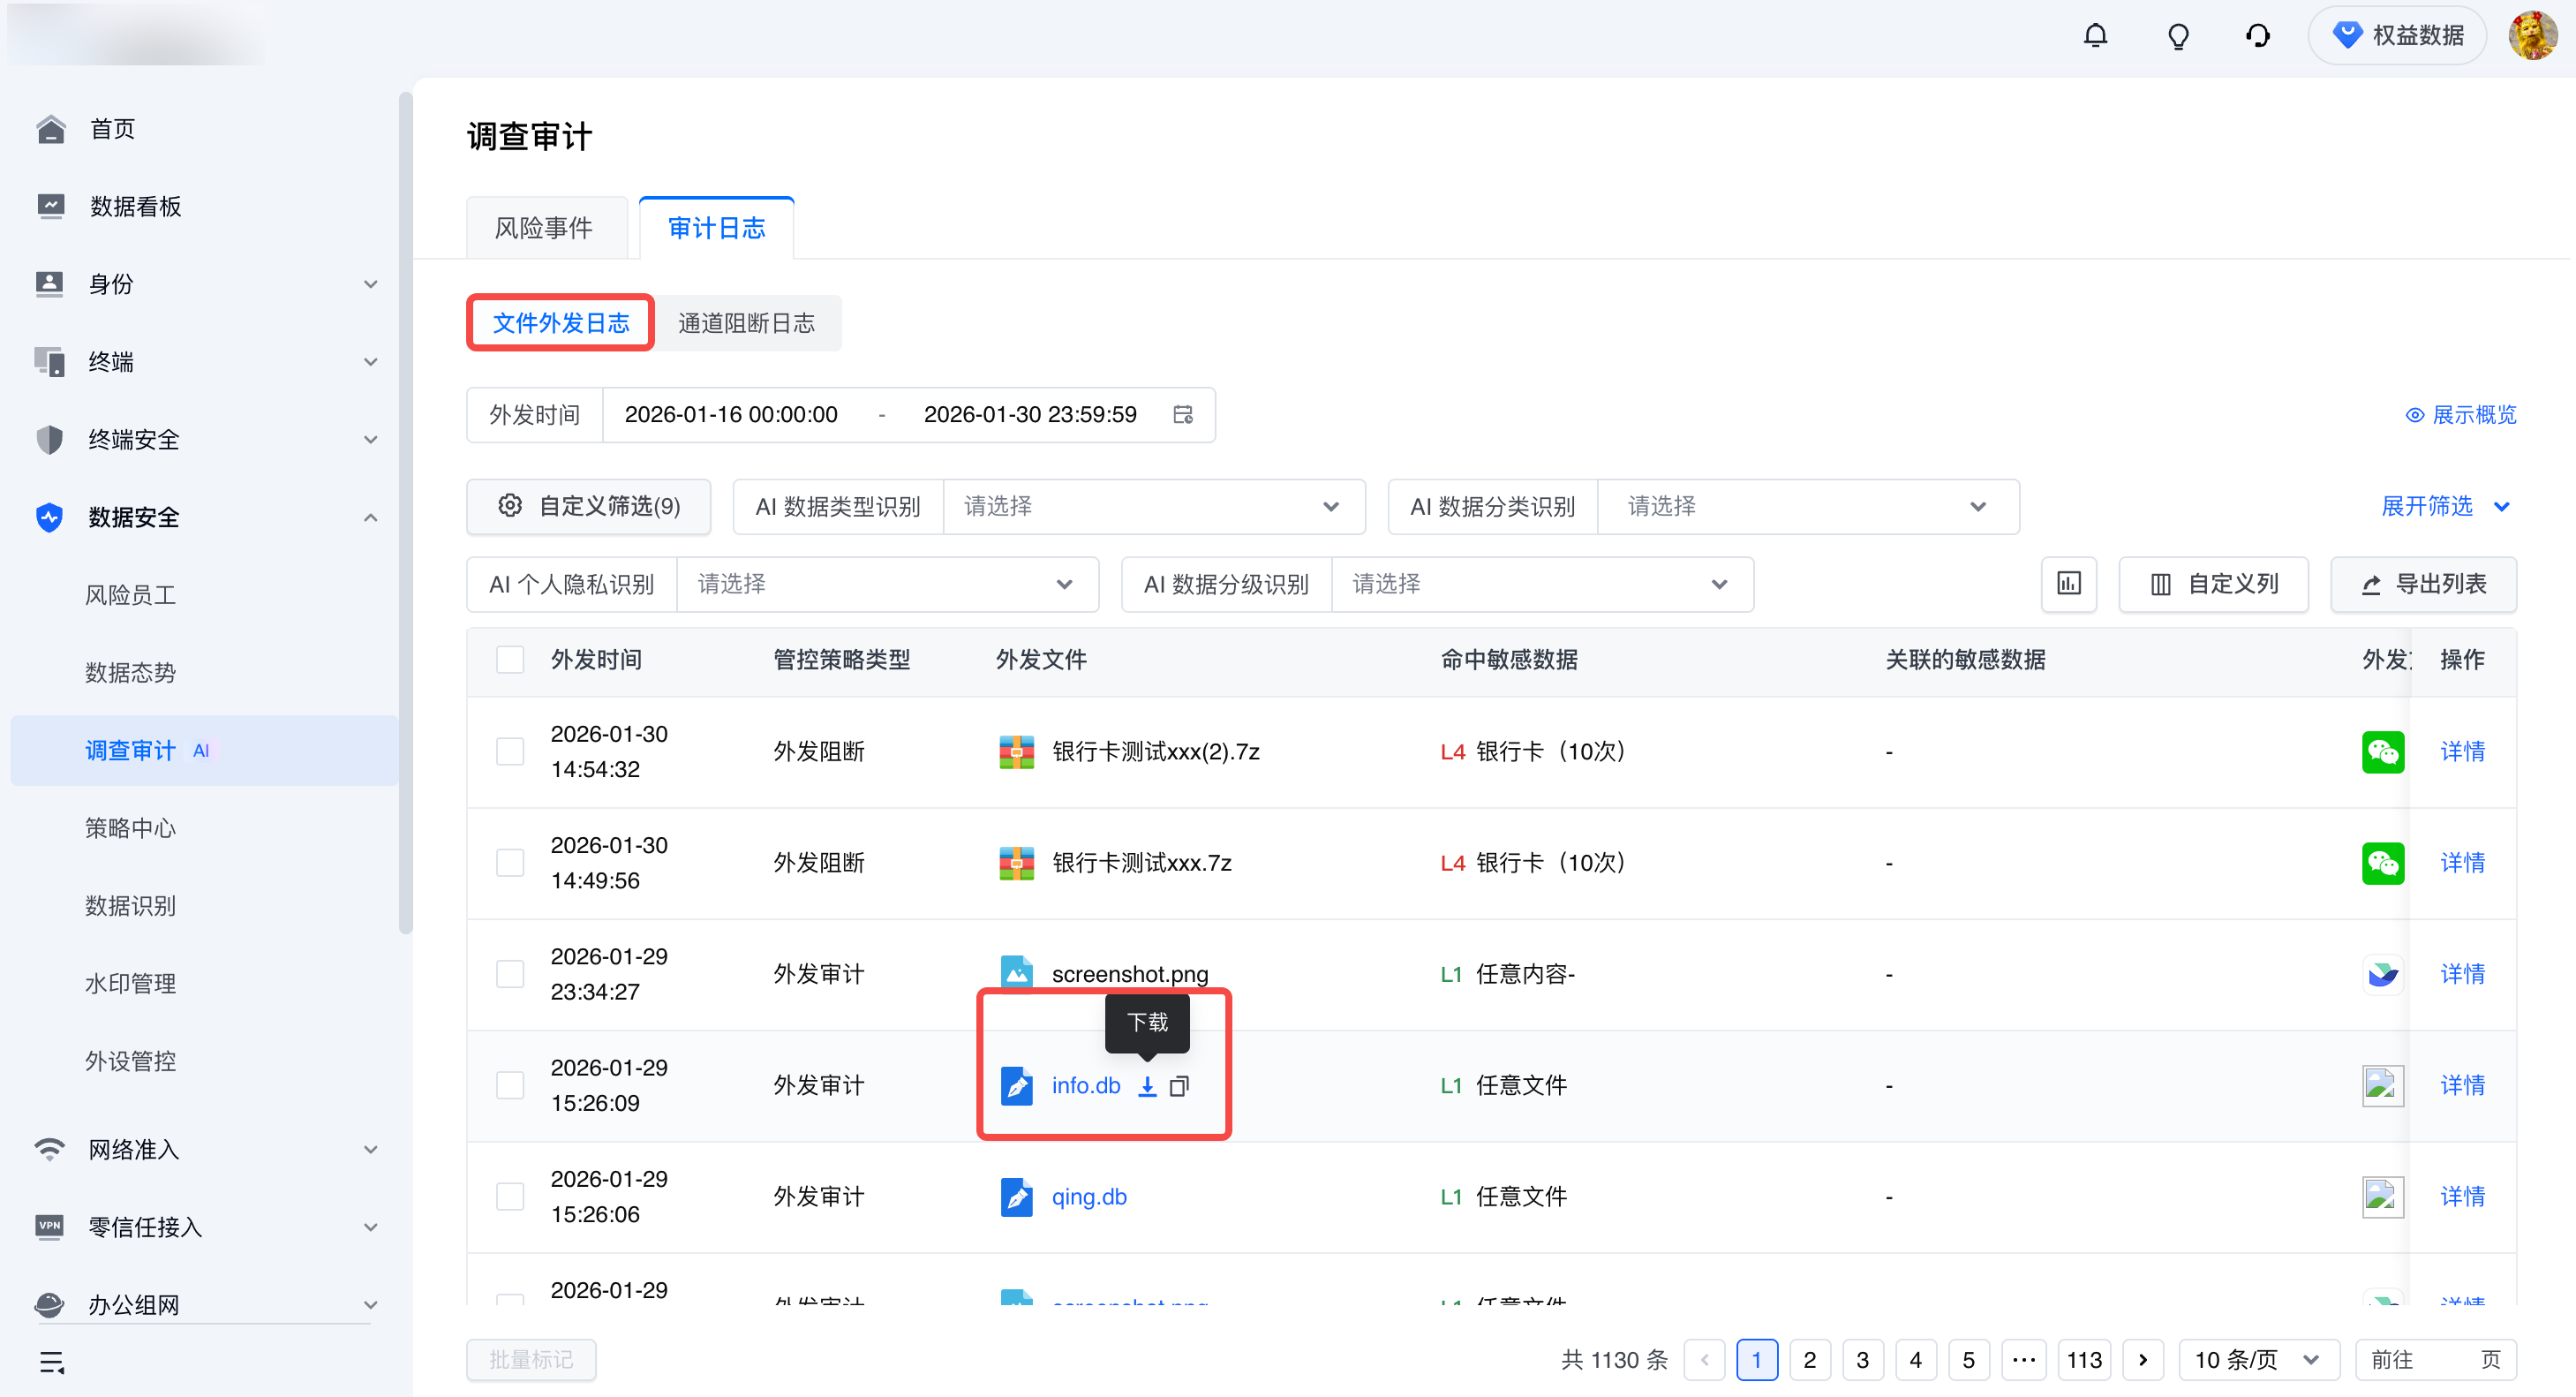Go to 首页 in the sidebar
This screenshot has width=2576, height=1397.
pyautogui.click(x=112, y=129)
